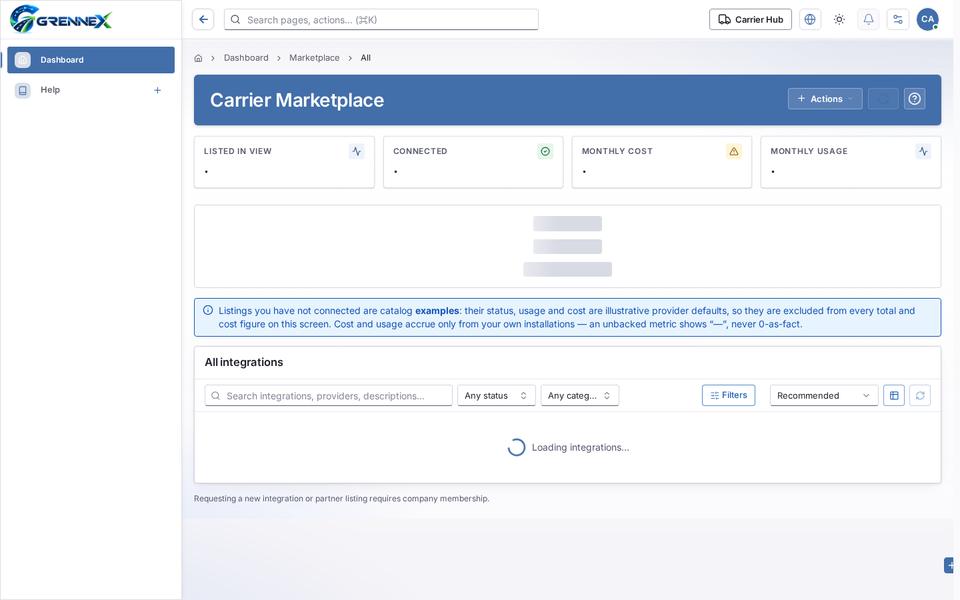960x600 pixels.
Task: Click the activity icon on Listed in View card
Action: pyautogui.click(x=357, y=151)
